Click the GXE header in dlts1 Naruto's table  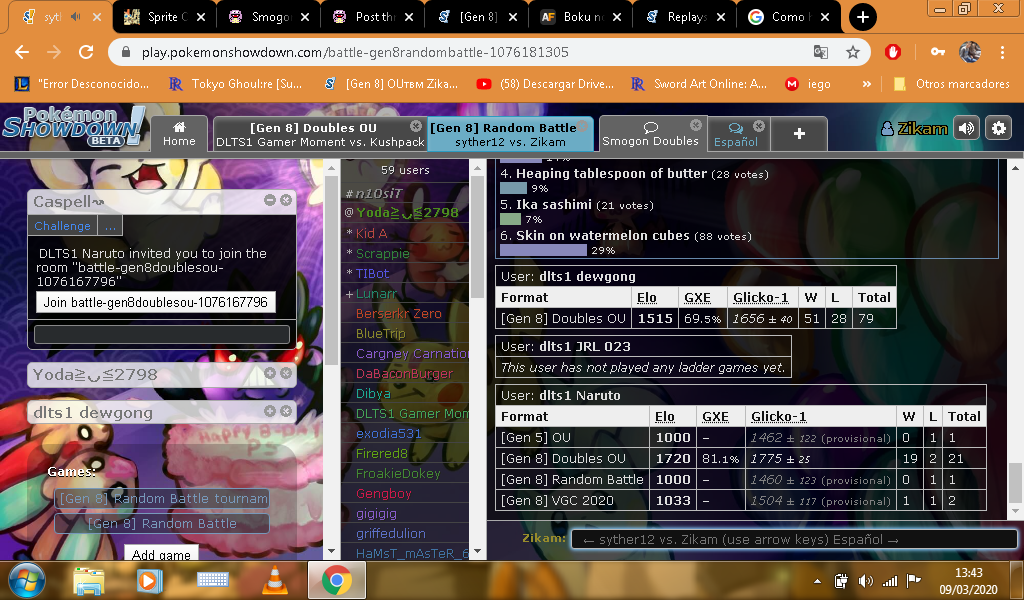pos(715,417)
